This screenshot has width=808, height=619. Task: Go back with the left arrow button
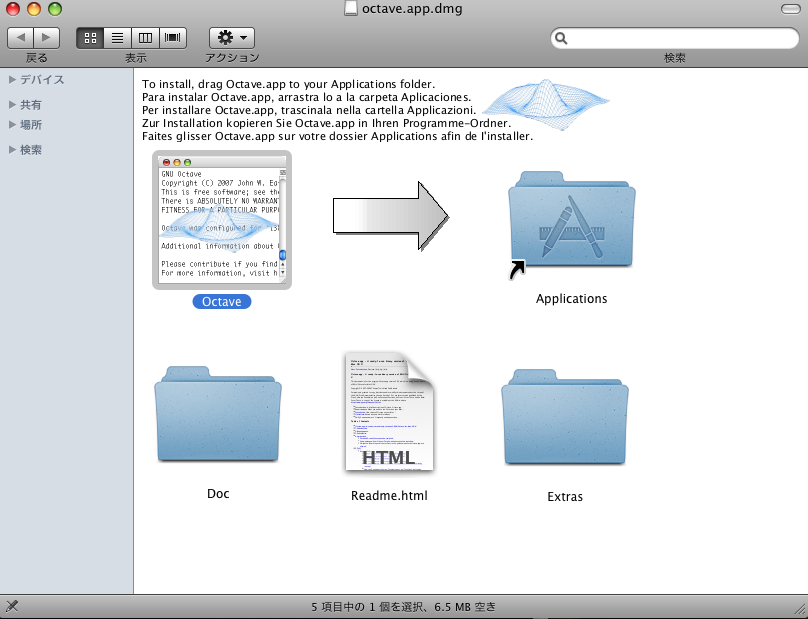21,38
